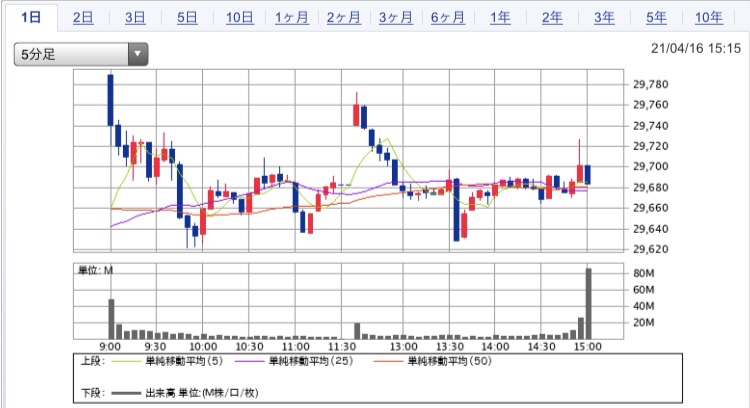Viewport: 750px width, 408px height.
Task: Click the 単純移動平均(50) legend entry
Action: coord(432,361)
